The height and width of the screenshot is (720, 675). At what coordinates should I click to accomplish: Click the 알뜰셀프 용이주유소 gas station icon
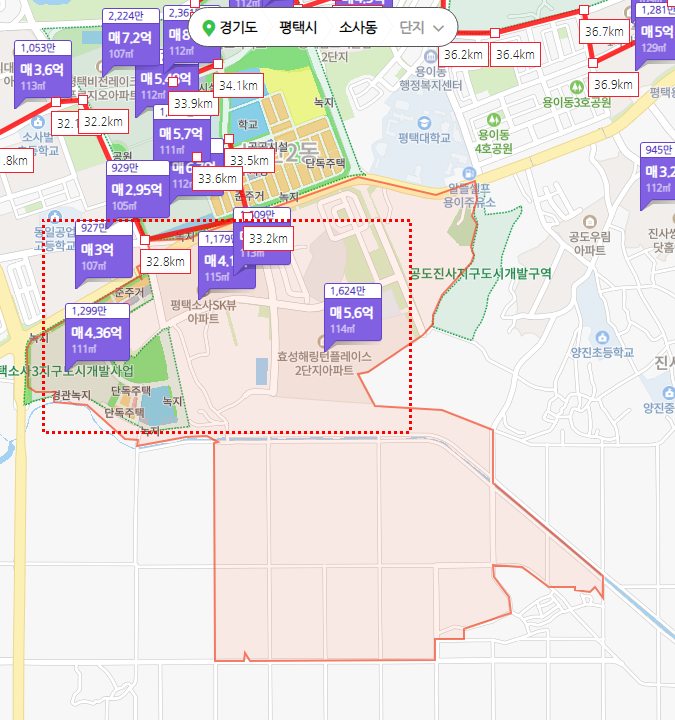pos(469,174)
